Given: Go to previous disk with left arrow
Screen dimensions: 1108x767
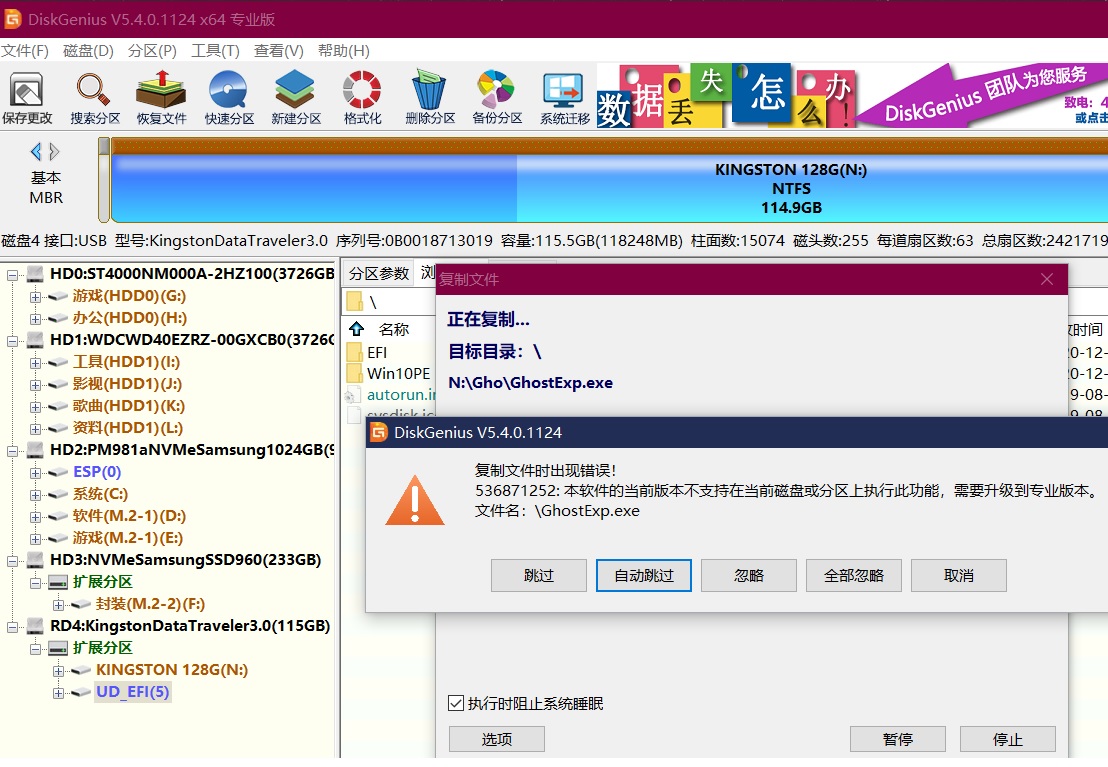Looking at the screenshot, I should 36,151.
